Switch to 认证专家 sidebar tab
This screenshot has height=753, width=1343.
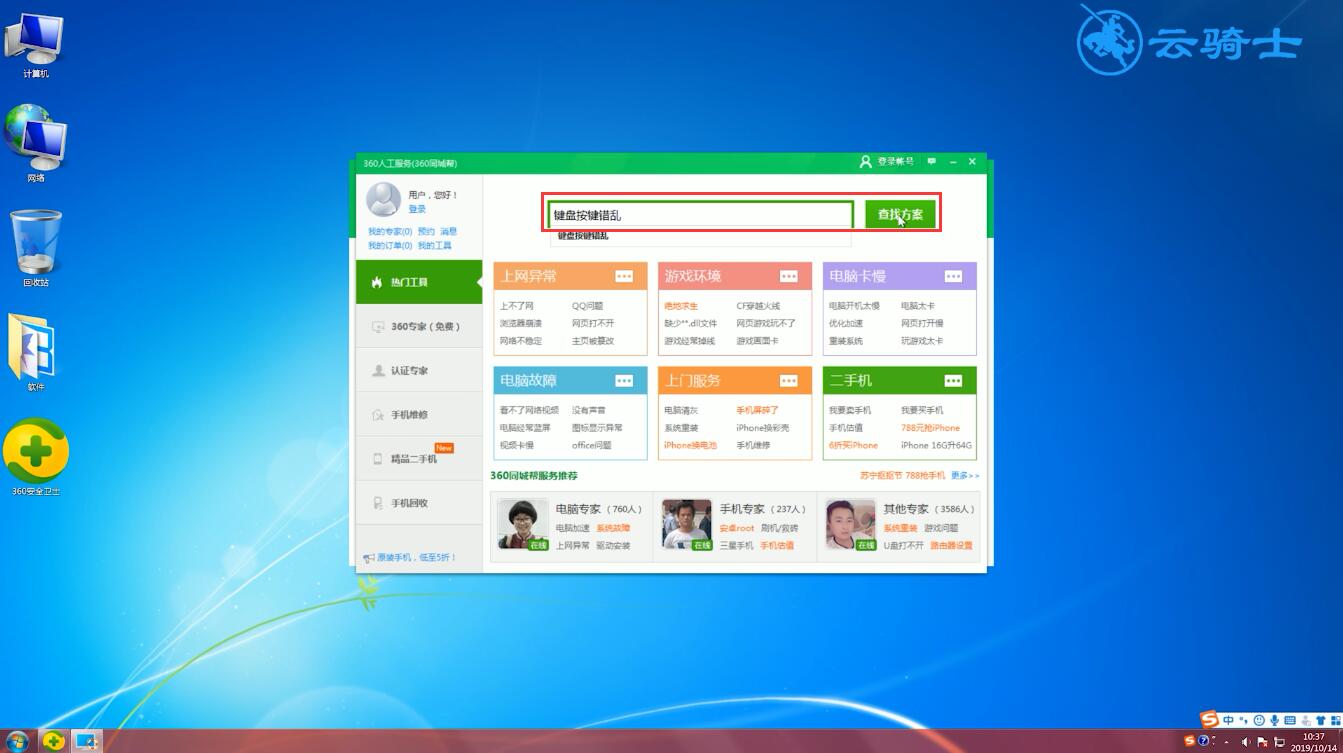(x=419, y=370)
